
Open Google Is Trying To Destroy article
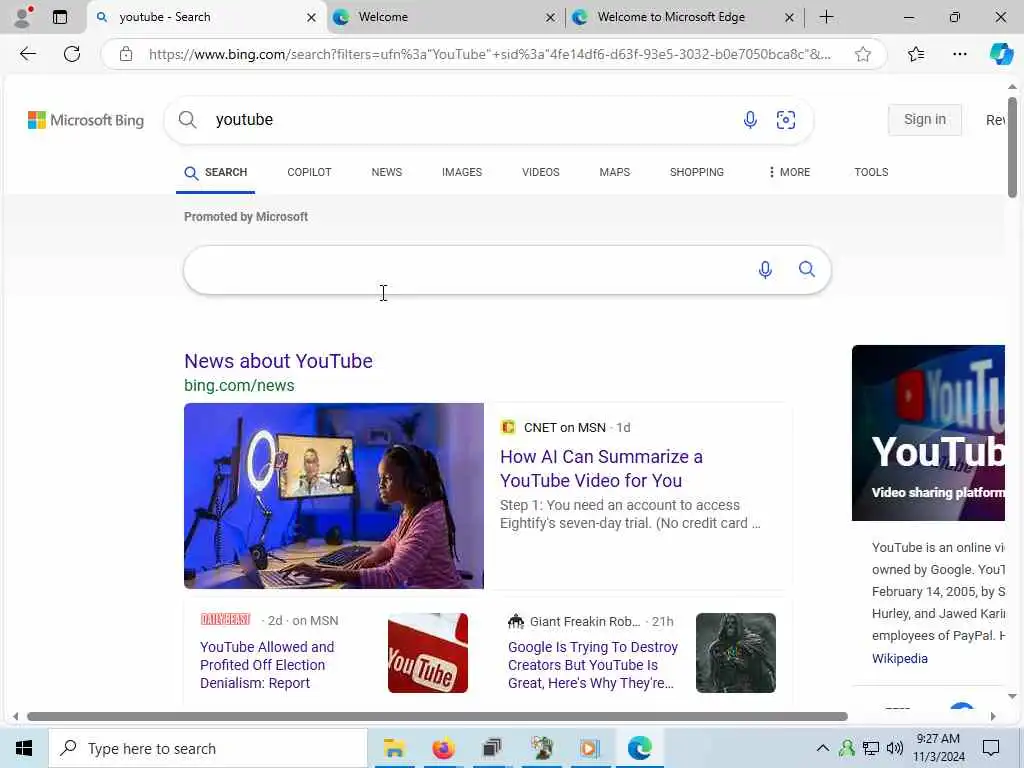tap(592, 665)
